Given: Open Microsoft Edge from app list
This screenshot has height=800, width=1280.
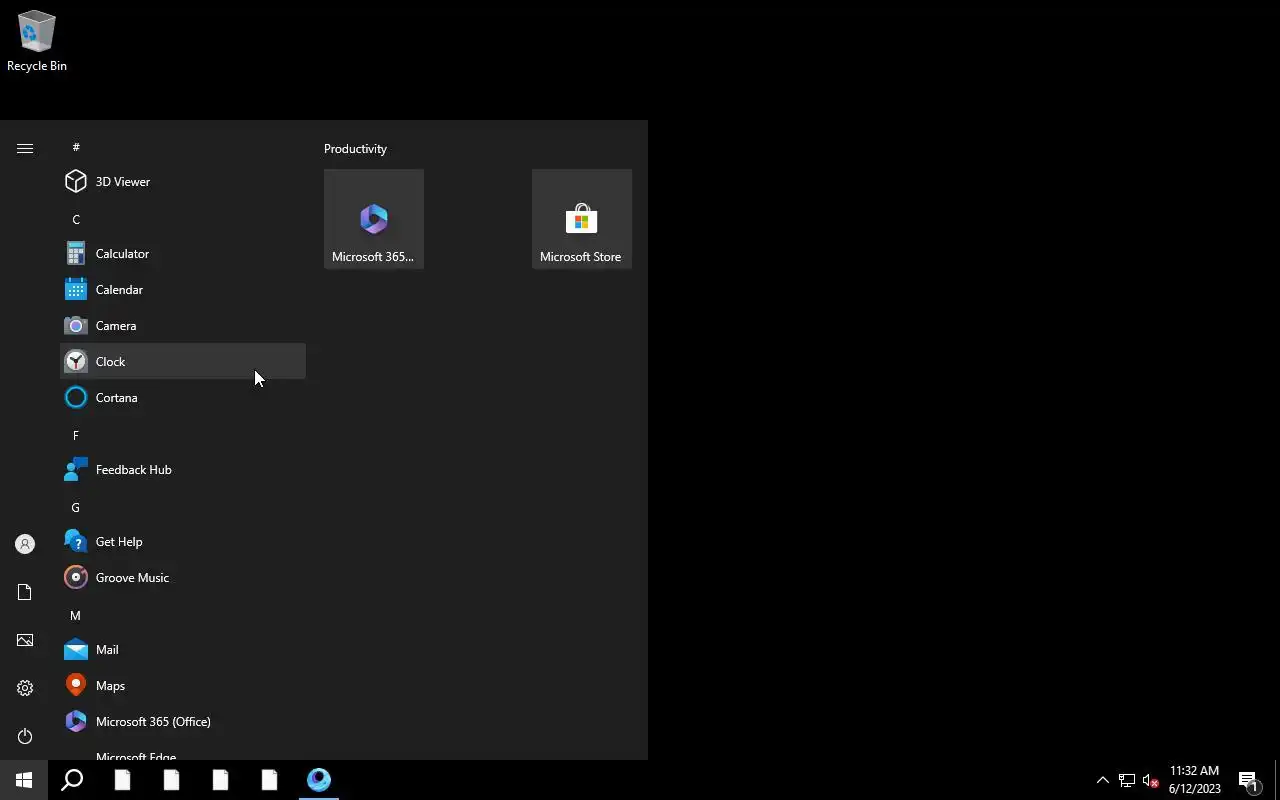Looking at the screenshot, I should (183, 752).
